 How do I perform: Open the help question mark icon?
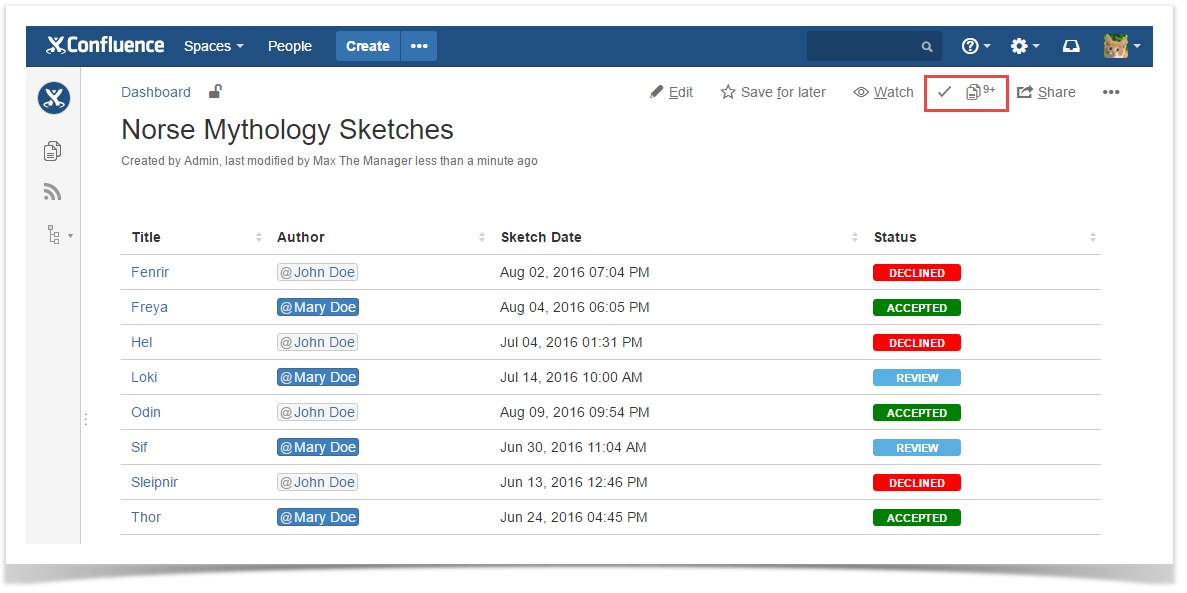[x=968, y=45]
